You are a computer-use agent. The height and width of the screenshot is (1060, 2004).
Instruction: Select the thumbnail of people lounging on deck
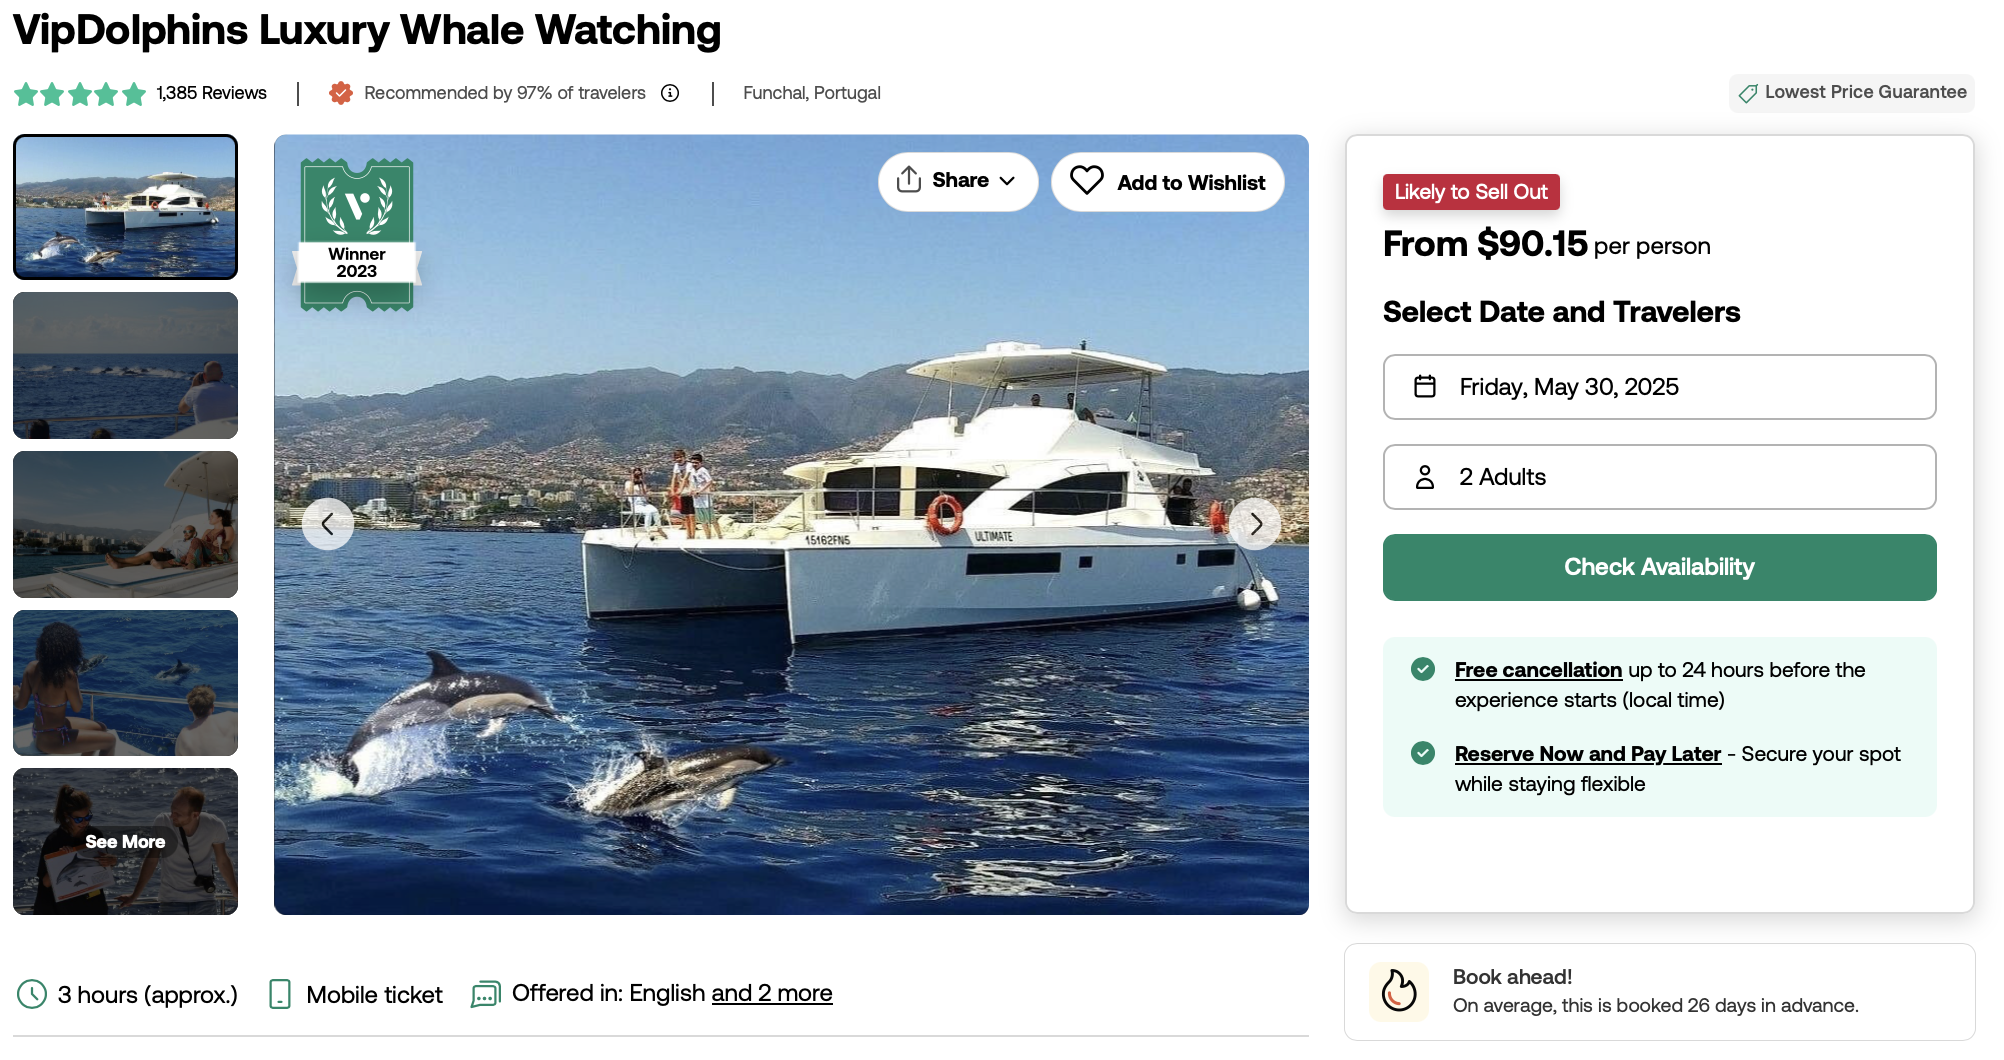click(x=126, y=524)
